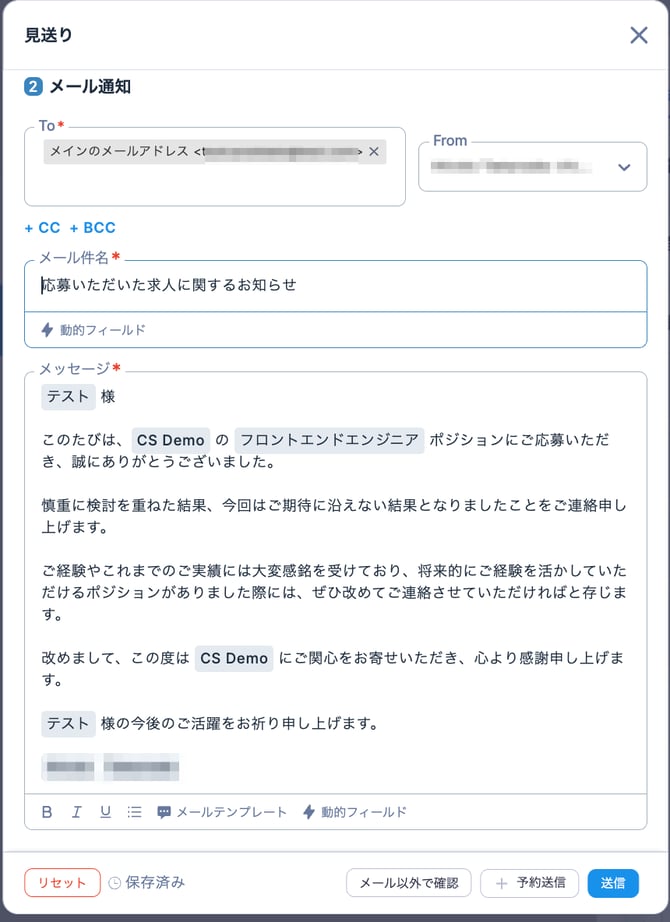Click the bold formatting icon
Viewport: 670px width, 922px height.
click(47, 812)
